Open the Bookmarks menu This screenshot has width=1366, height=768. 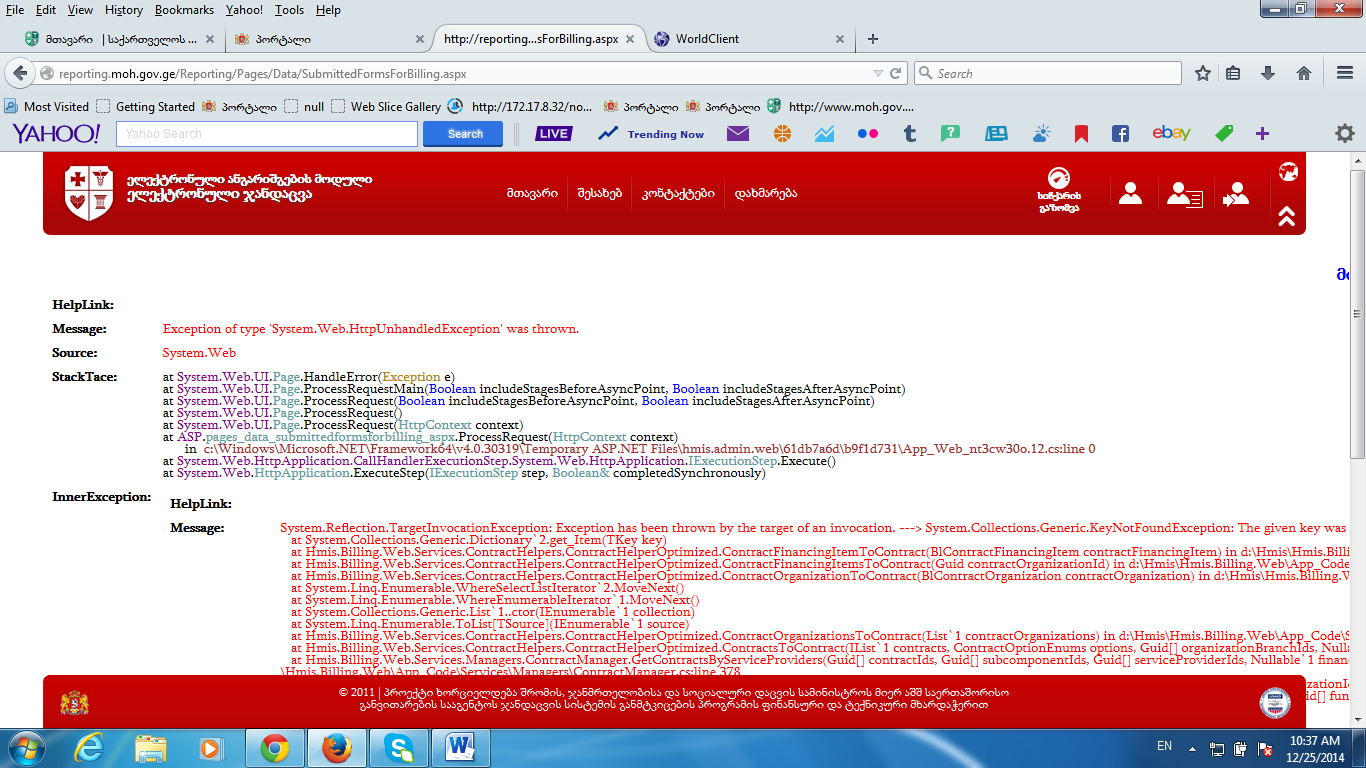184,10
